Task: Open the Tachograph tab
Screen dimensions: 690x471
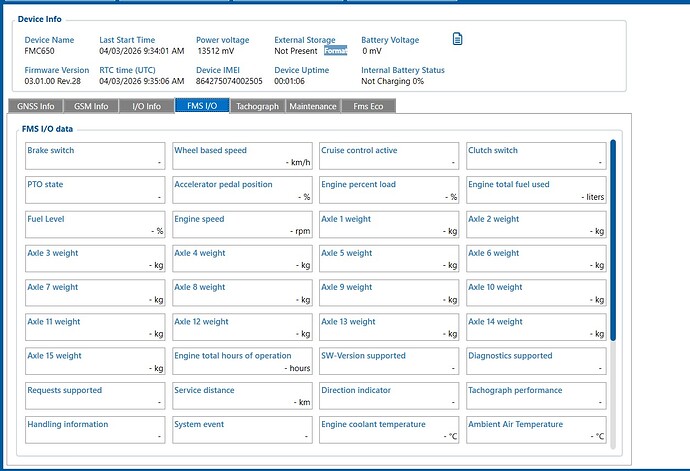Action: (257, 106)
